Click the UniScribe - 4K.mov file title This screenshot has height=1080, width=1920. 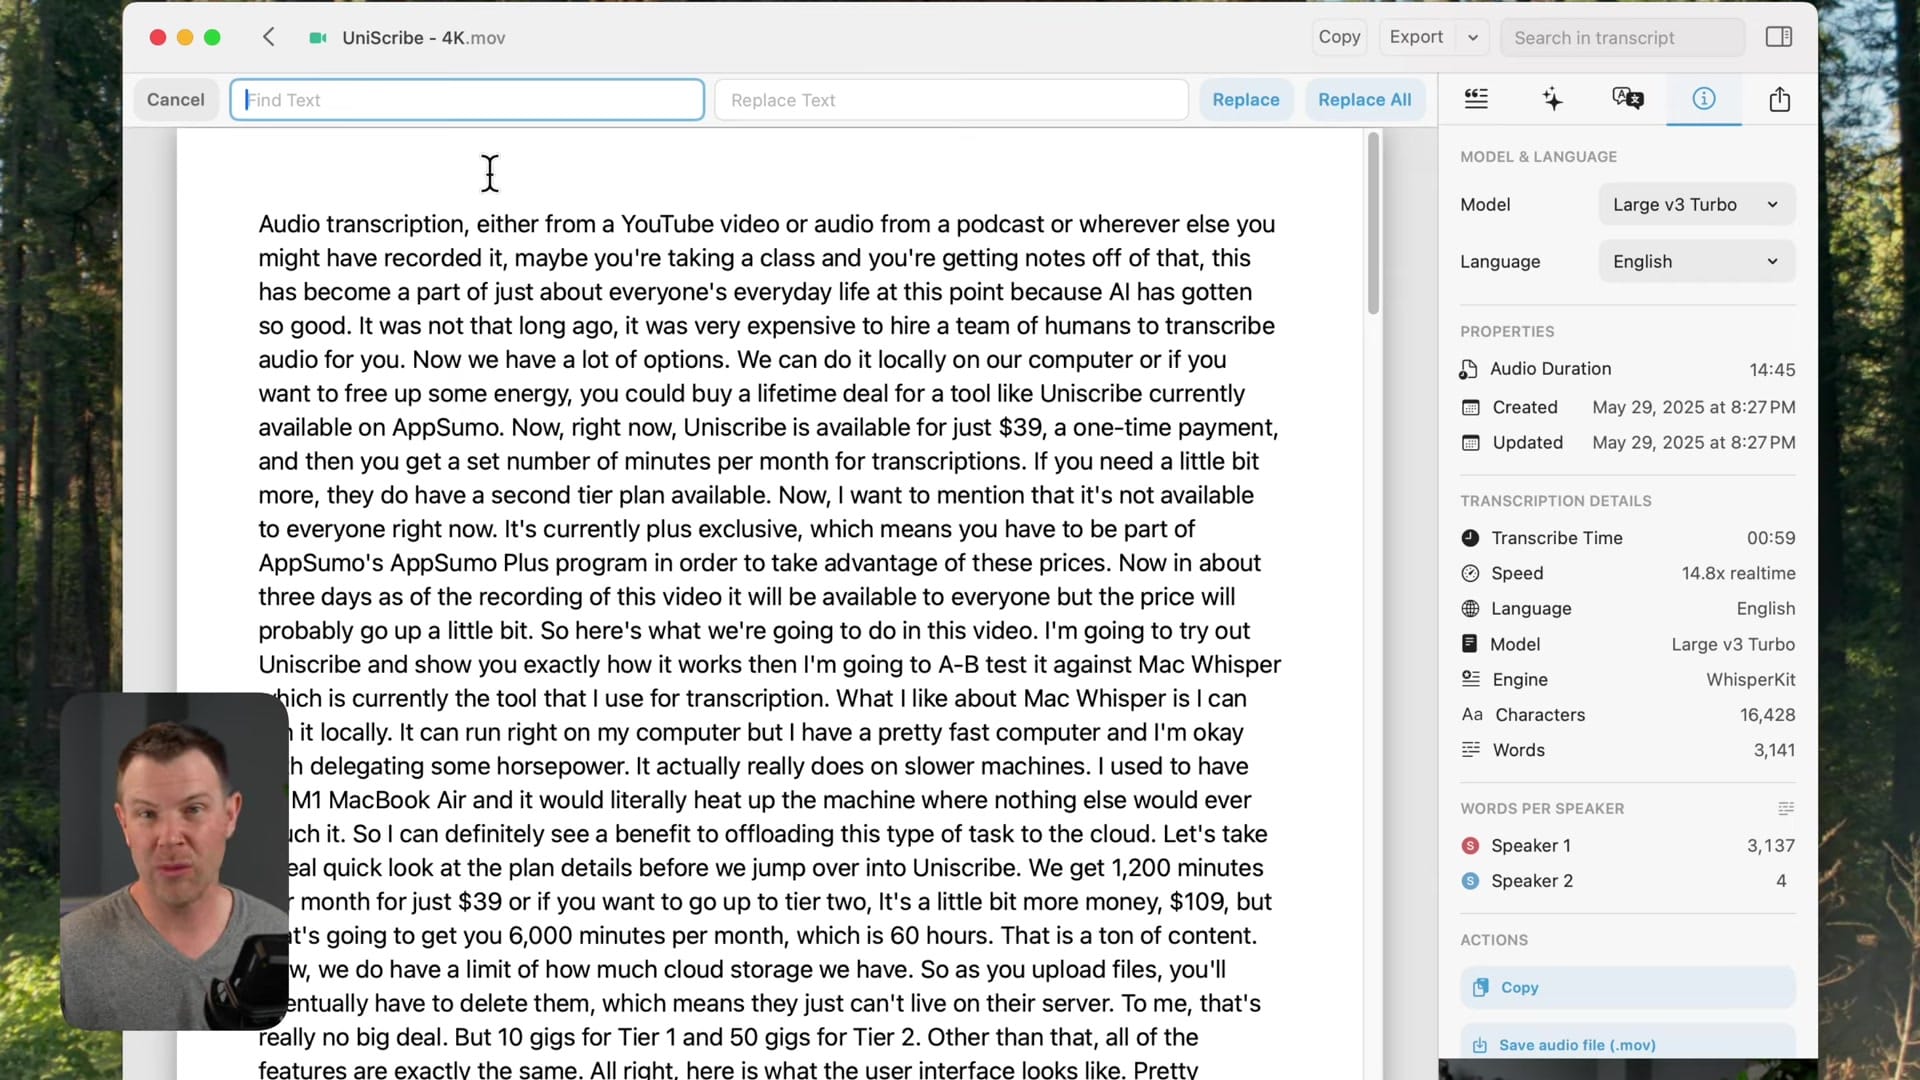click(x=424, y=38)
